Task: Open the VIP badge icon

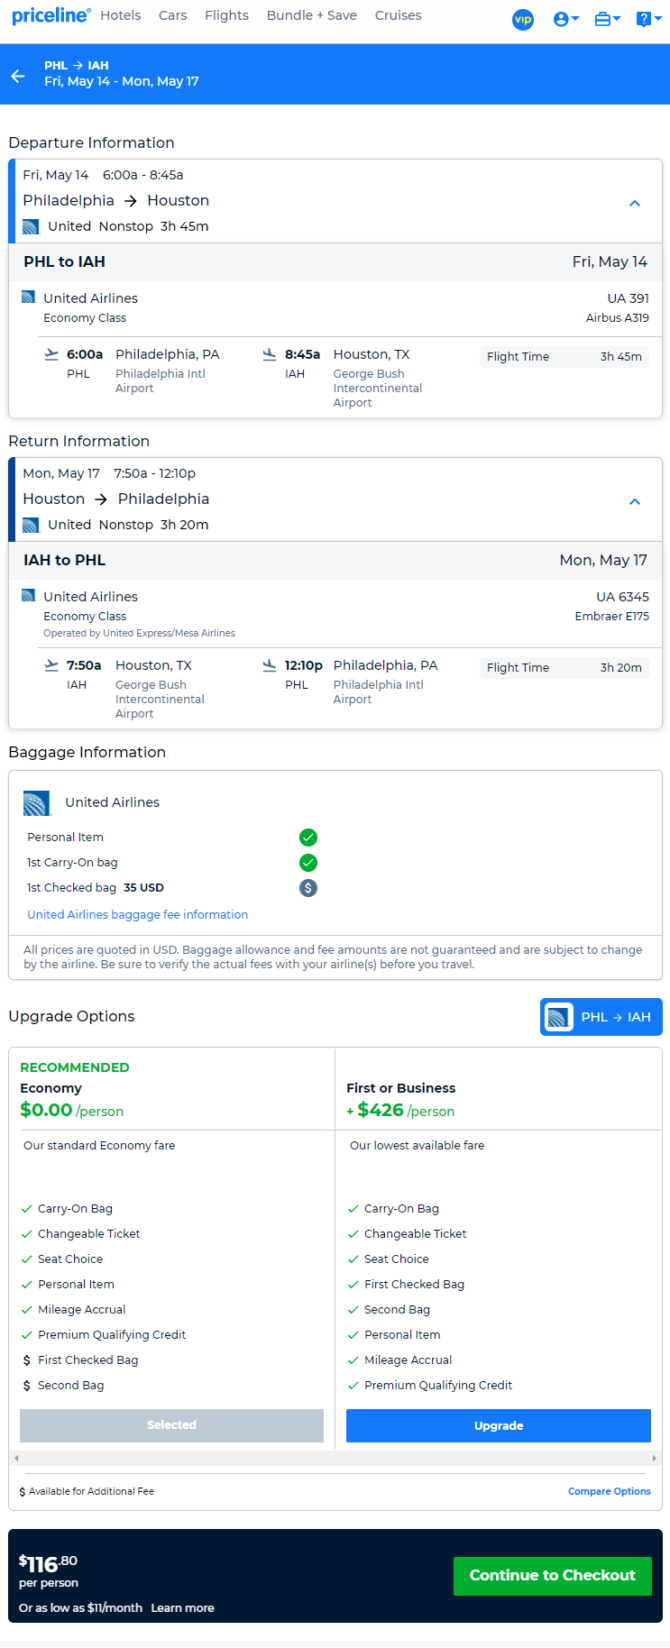Action: (x=523, y=19)
